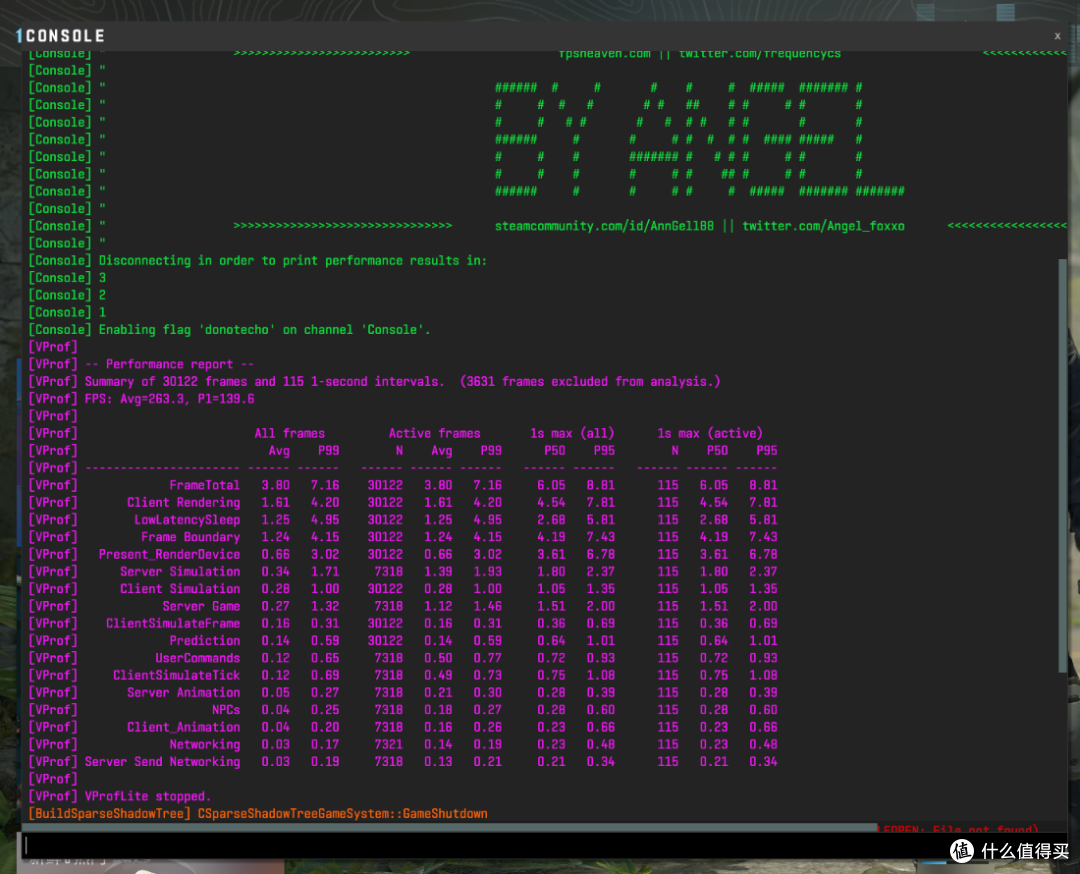Click the 'FPS: Avg=263.3, P1=139.6' line
The image size is (1080, 874).
[169, 399]
